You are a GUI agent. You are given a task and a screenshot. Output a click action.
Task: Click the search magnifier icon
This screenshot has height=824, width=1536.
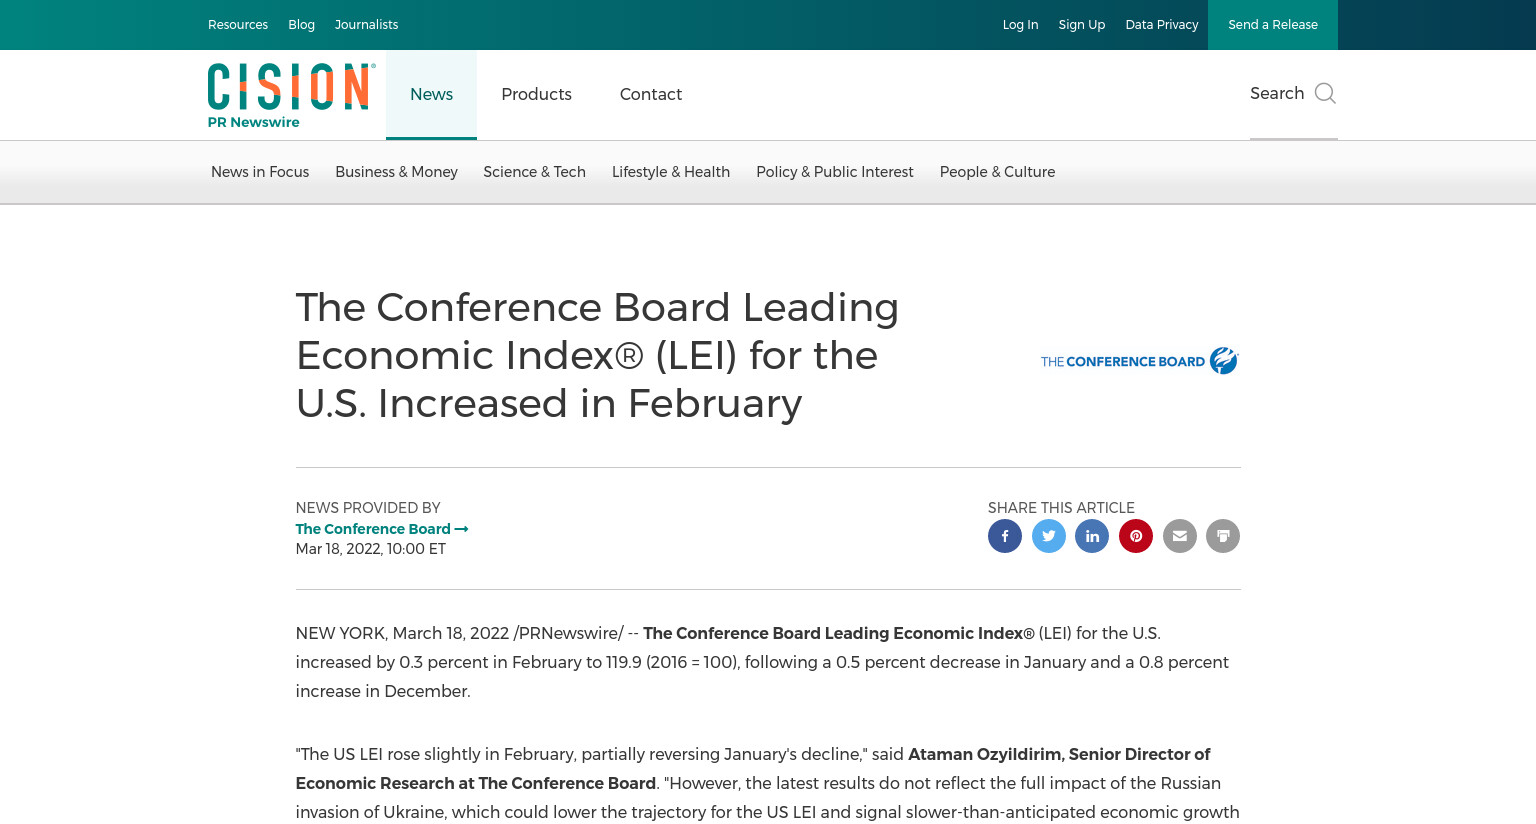tap(1325, 93)
